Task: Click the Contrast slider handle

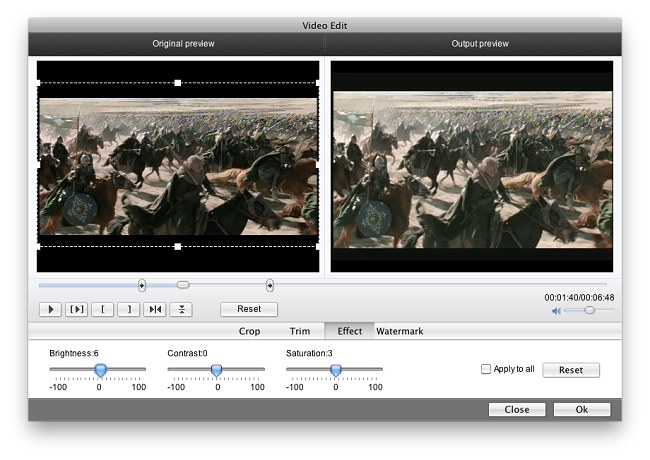Action: click(216, 370)
